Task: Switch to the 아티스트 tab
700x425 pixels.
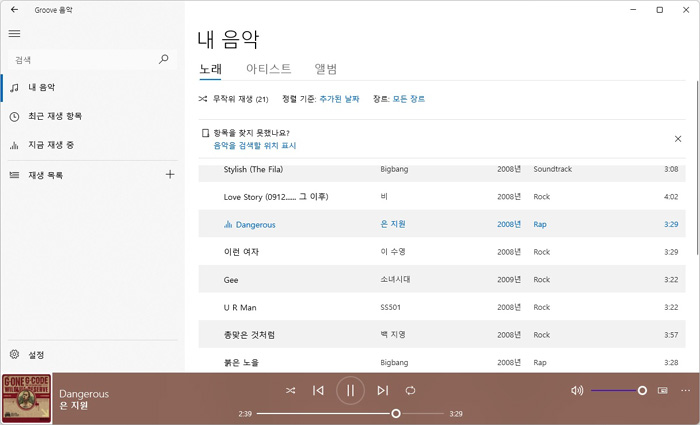Action: (x=268, y=69)
